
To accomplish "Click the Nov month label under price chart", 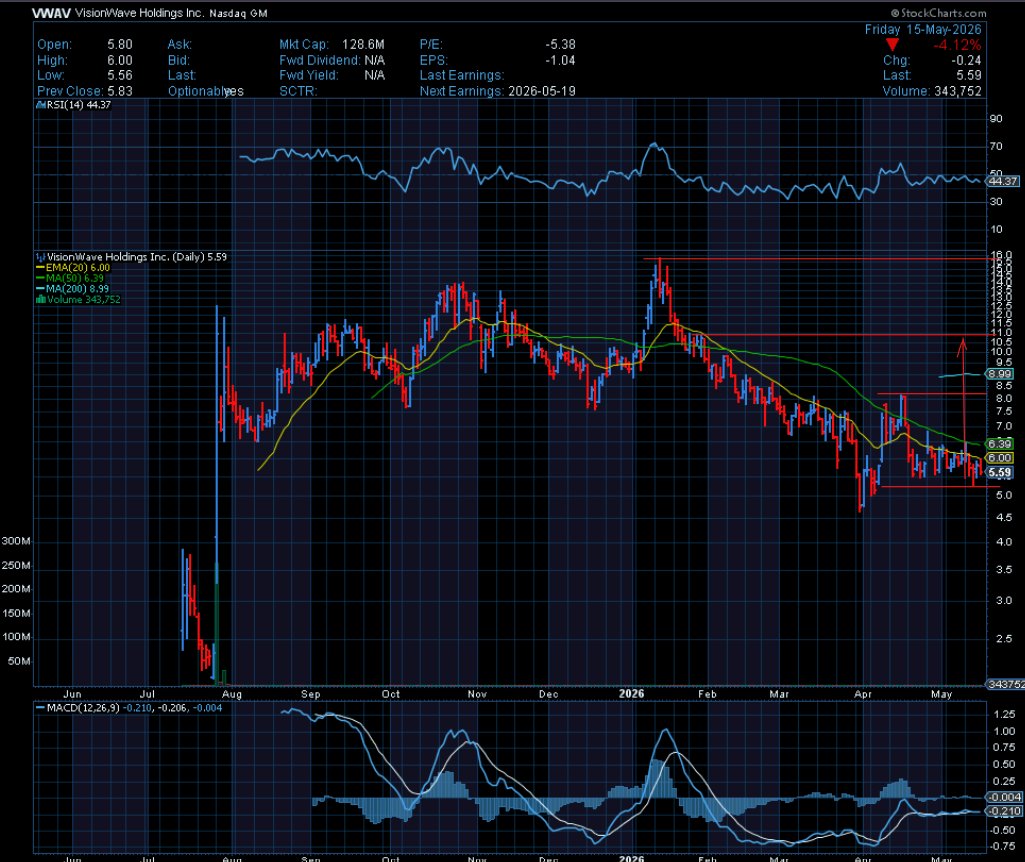I will (x=477, y=694).
